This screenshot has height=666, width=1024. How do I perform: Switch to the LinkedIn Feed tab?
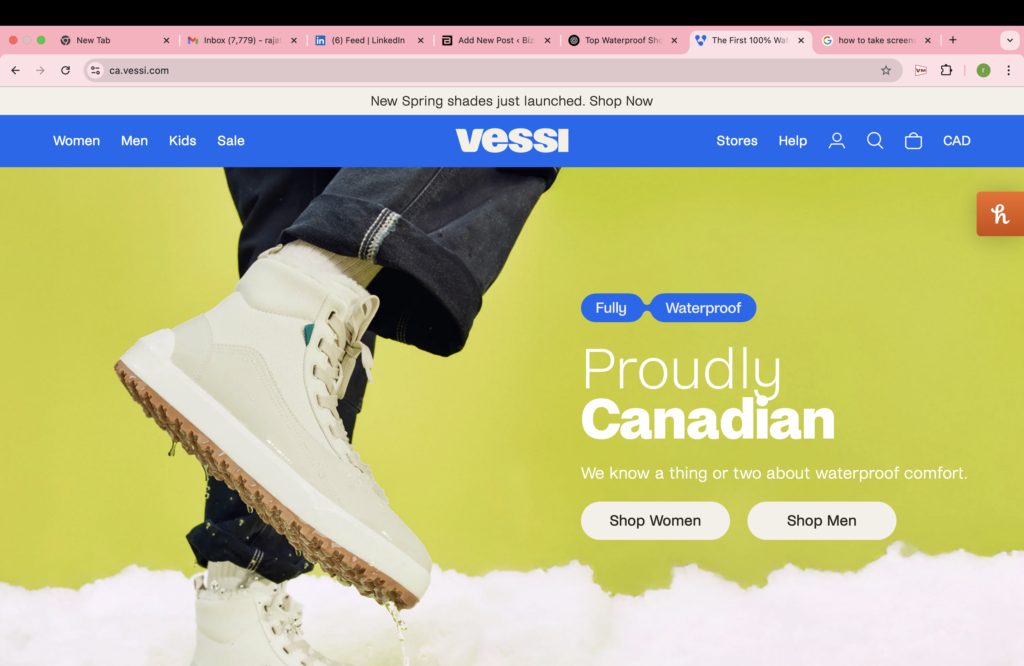(369, 40)
